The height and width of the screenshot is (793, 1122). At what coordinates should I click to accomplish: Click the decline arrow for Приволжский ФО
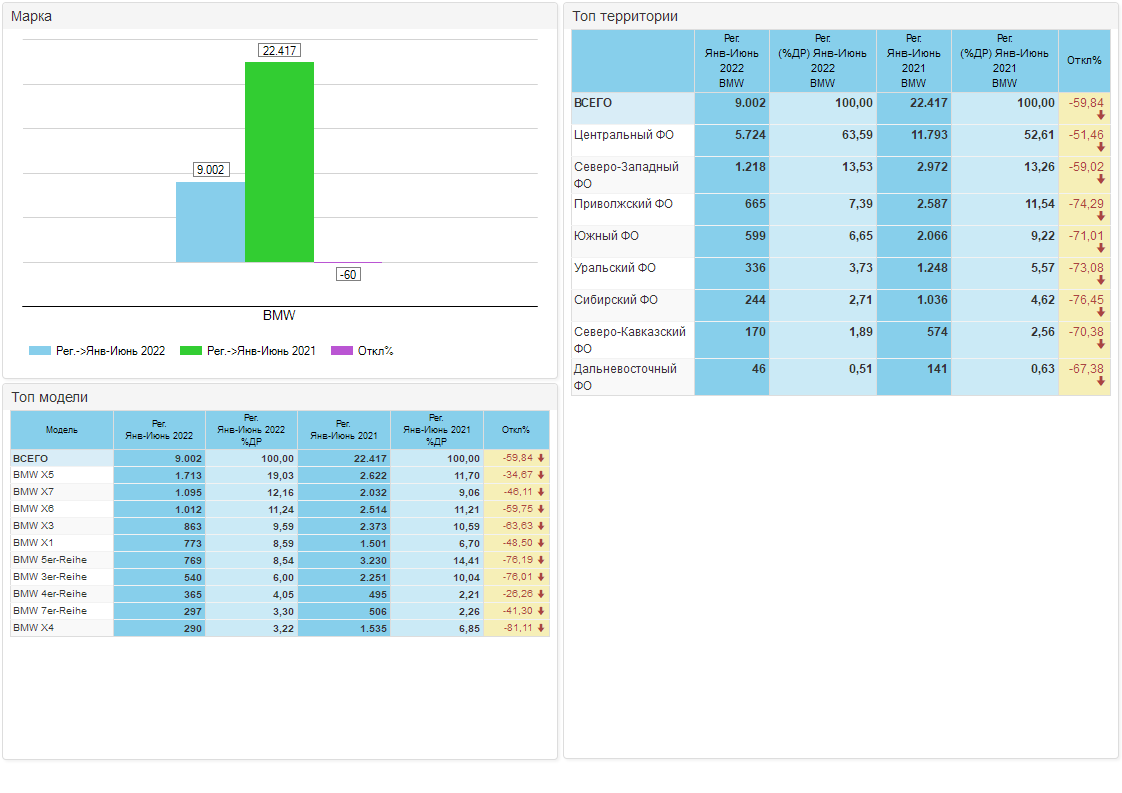1100,217
